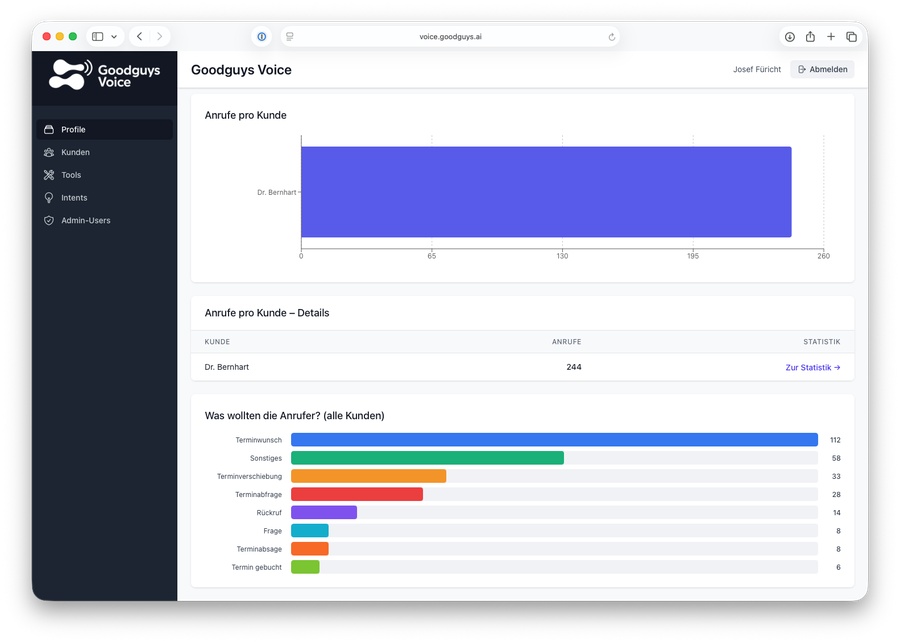The image size is (900, 643).
Task: Show tab overview via overlapping squares icon
Action: coord(852,36)
